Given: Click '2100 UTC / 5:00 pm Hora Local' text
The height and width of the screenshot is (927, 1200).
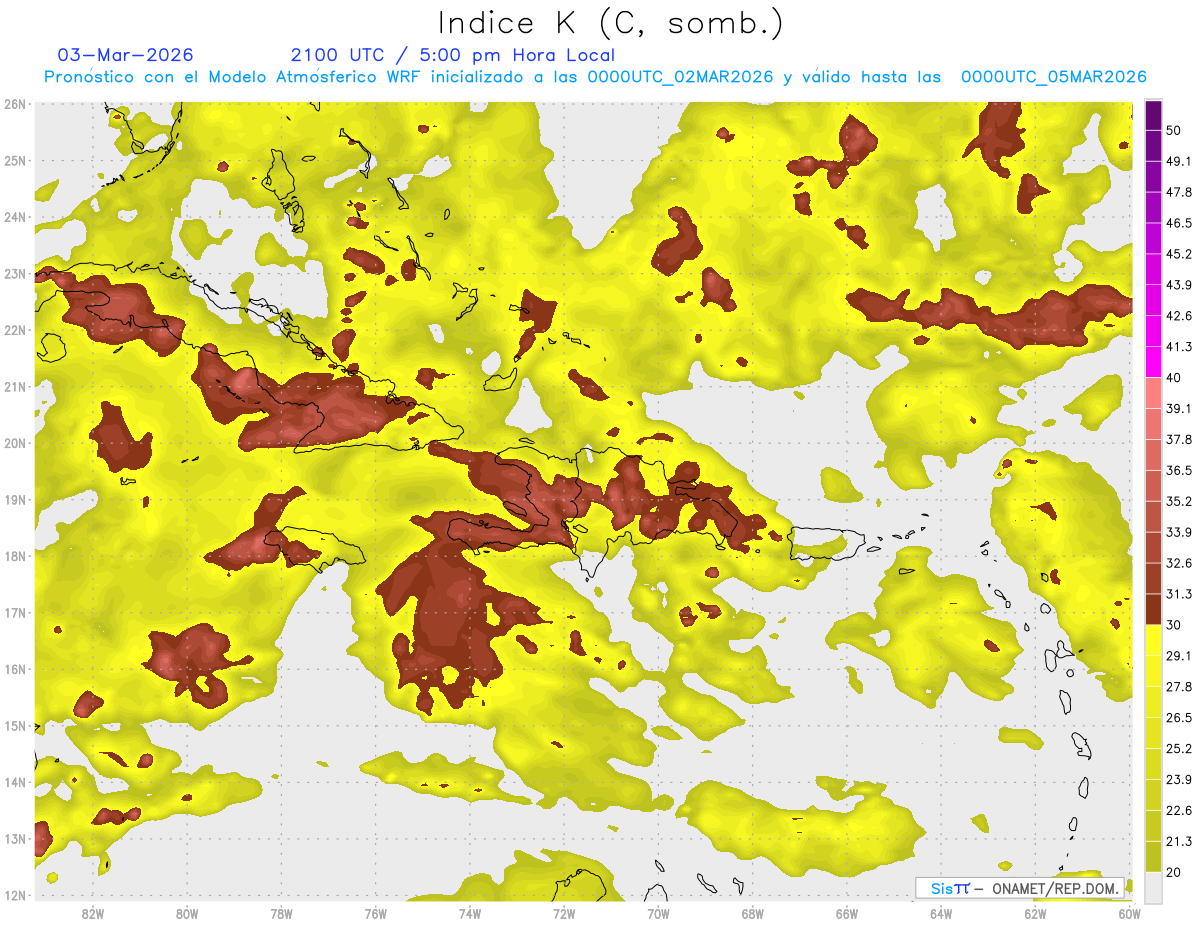Looking at the screenshot, I should [x=453, y=55].
